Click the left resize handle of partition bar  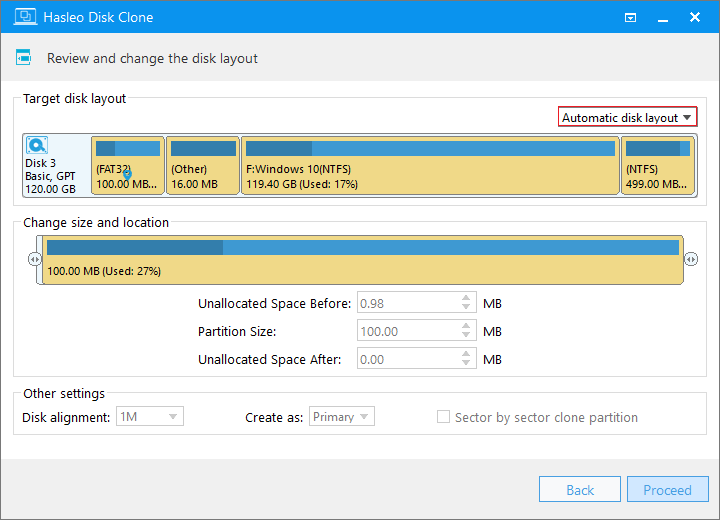coord(34,260)
